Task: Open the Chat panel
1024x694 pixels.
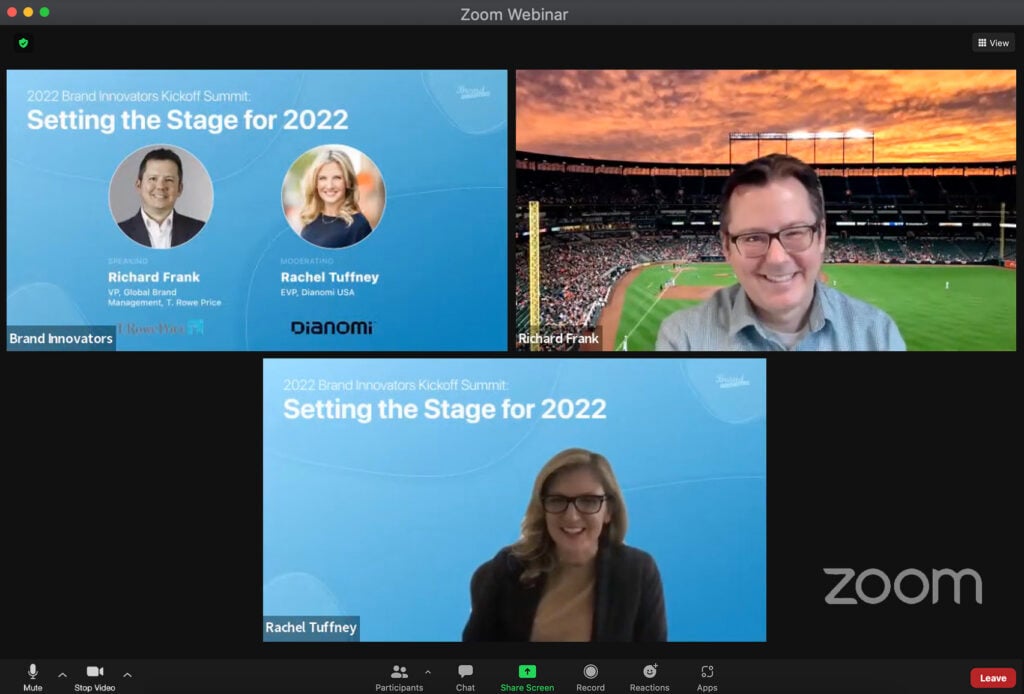Action: 465,675
